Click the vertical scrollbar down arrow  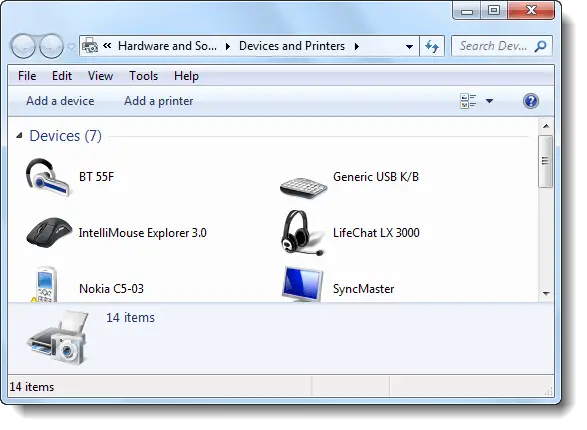[546, 294]
